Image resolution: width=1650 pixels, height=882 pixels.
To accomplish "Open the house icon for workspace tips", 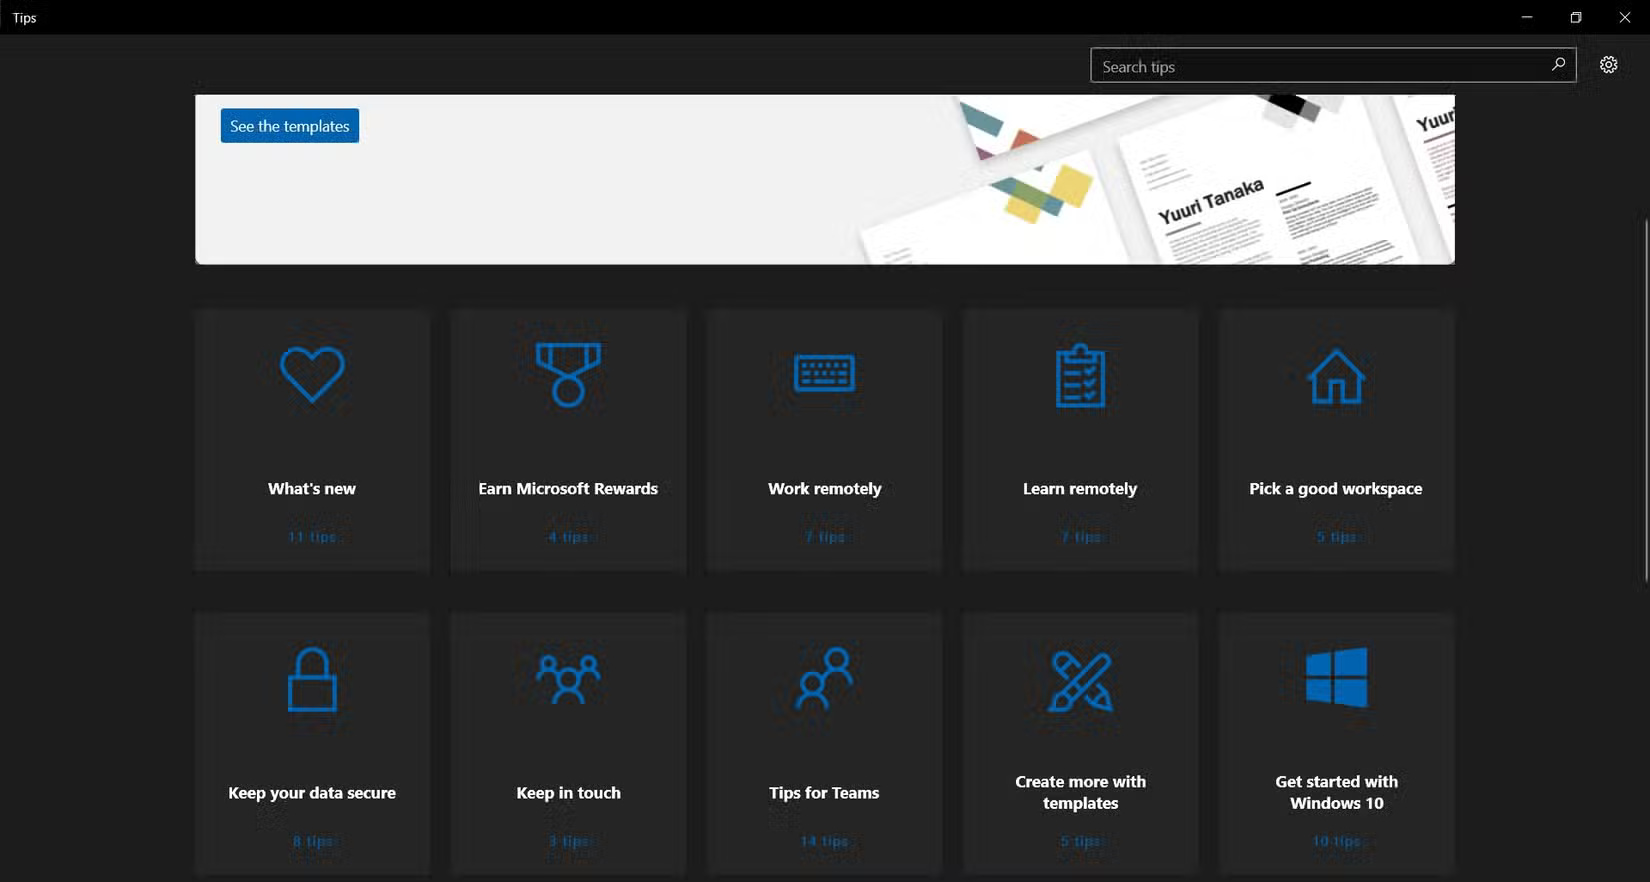I will [x=1336, y=376].
